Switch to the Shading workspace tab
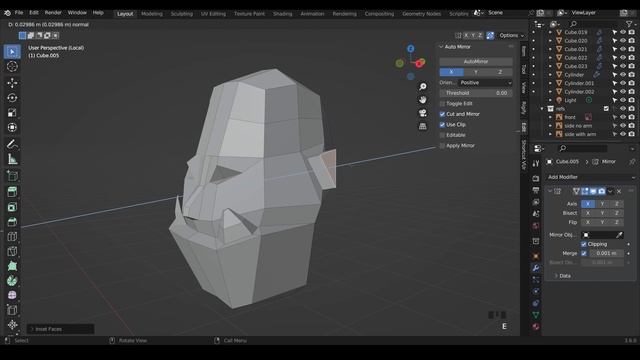This screenshot has height=360, width=640. [282, 13]
